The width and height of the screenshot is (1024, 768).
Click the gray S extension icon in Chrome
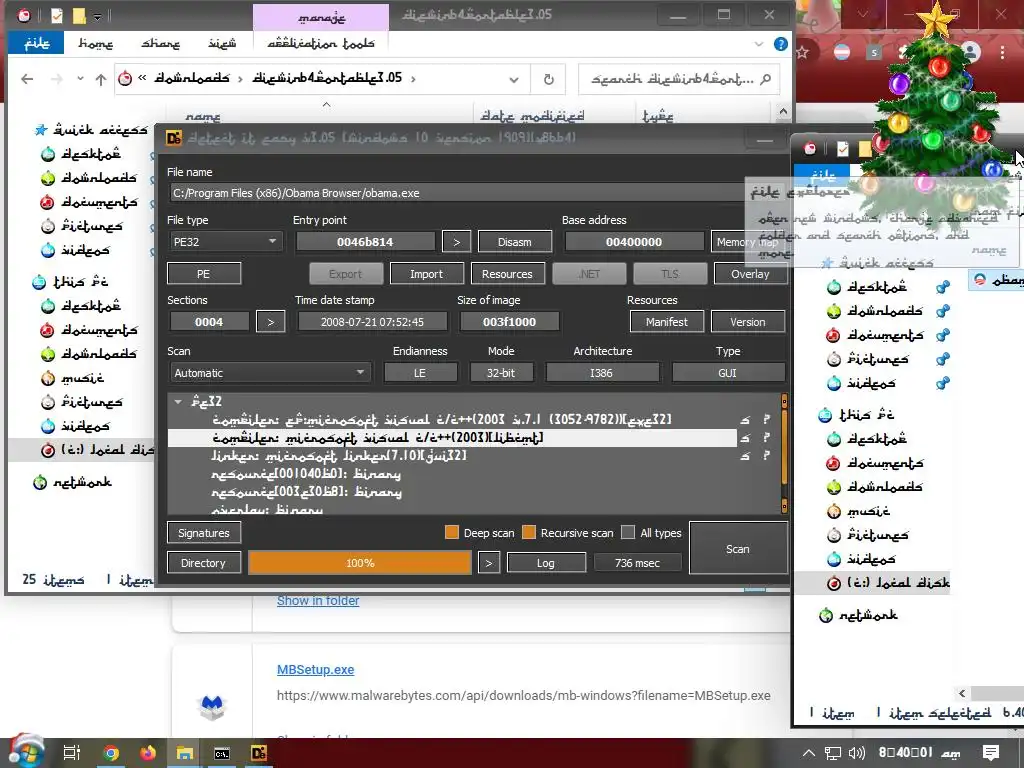click(874, 52)
